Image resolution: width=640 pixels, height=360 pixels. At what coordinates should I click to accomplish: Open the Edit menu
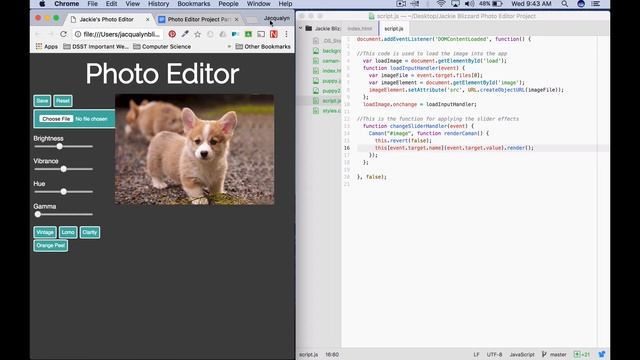111,4
